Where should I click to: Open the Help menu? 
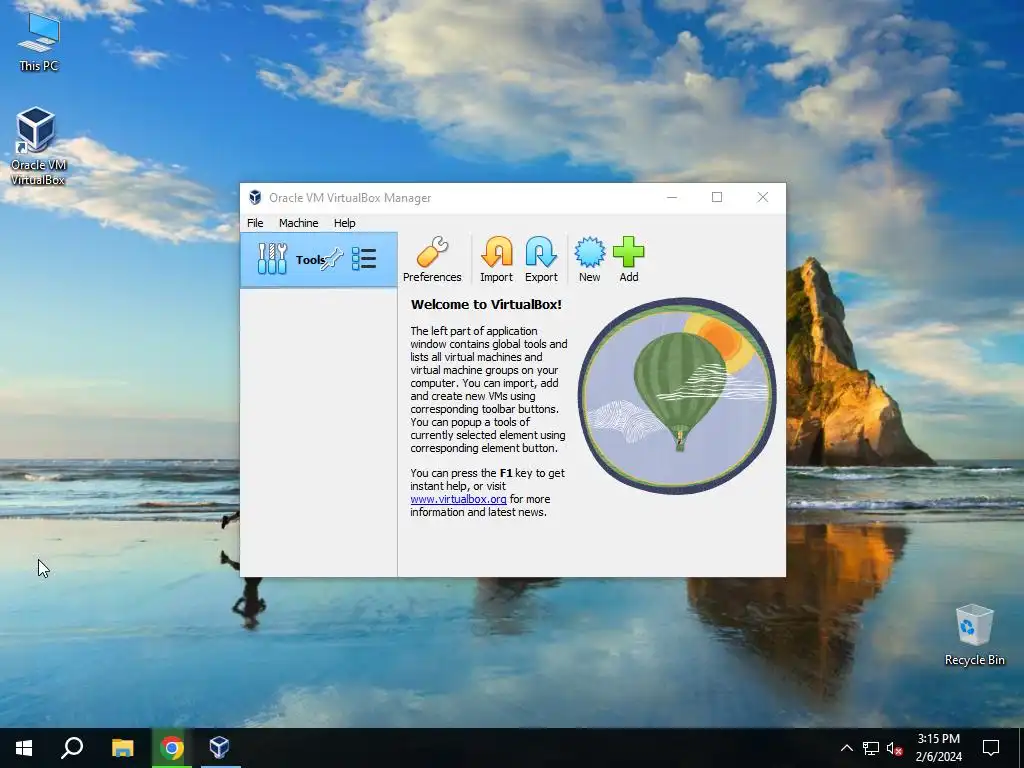coord(344,223)
